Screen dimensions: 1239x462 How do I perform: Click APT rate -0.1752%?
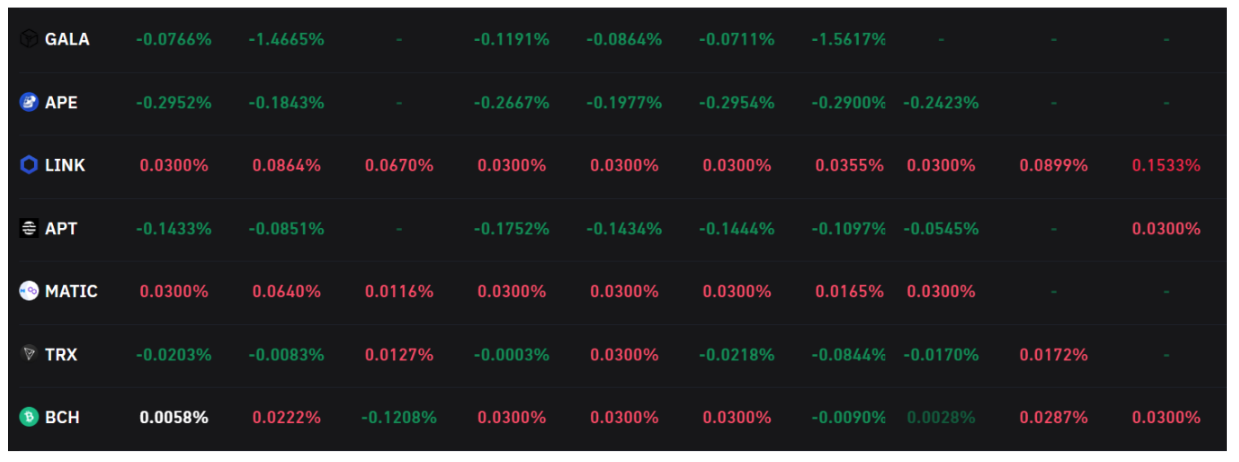coord(511,228)
